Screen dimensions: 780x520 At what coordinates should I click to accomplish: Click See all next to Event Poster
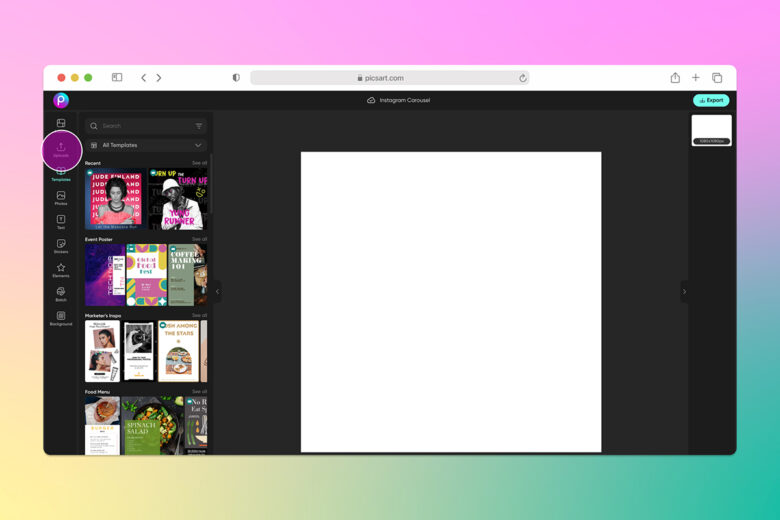tap(199, 239)
